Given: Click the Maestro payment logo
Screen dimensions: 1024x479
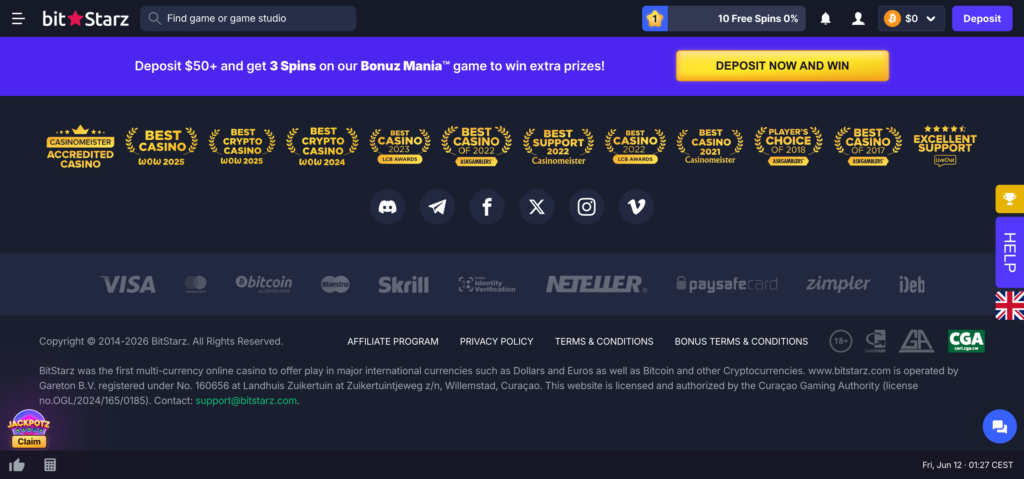Looking at the screenshot, I should click(x=335, y=284).
